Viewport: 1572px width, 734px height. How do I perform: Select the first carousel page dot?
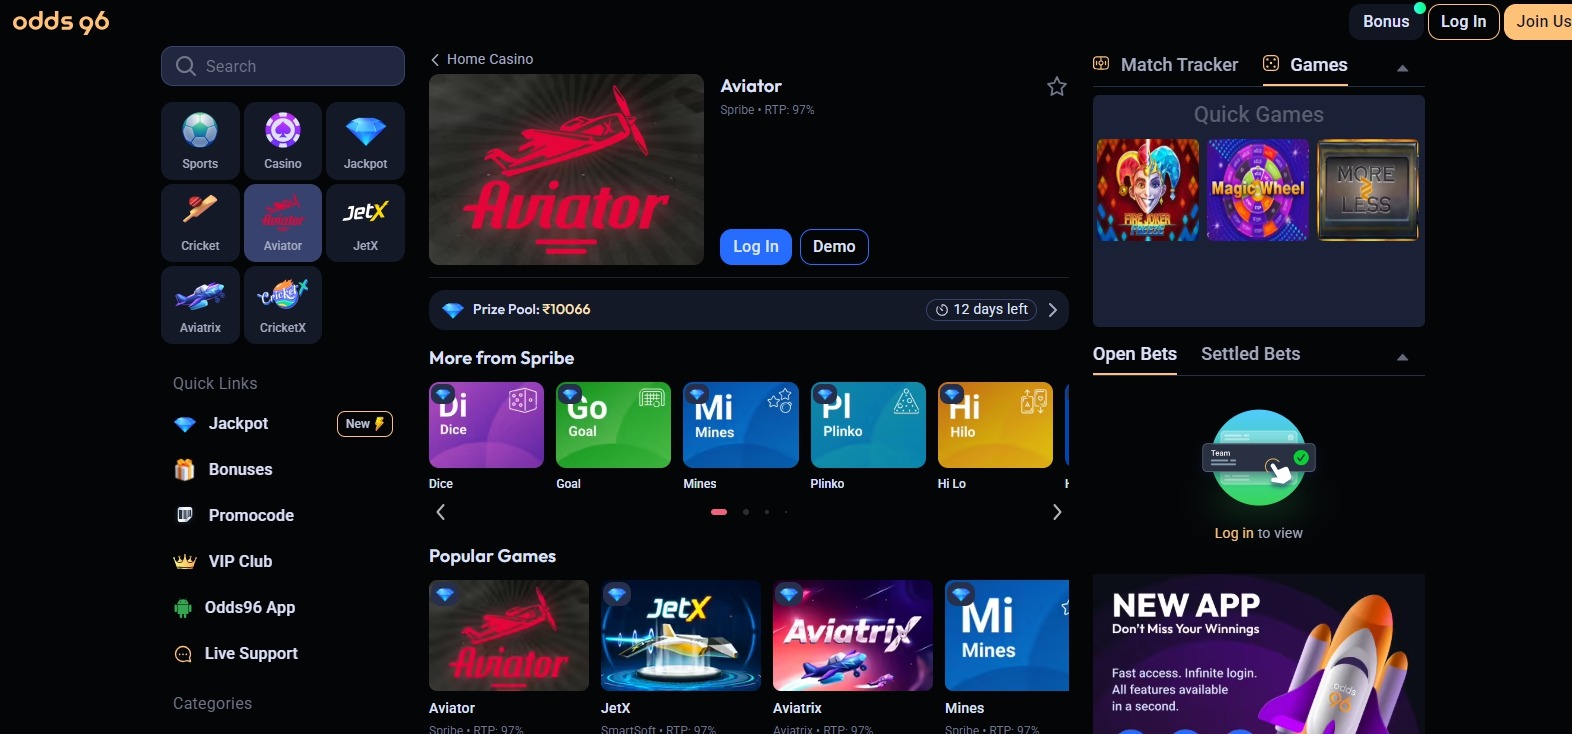click(x=719, y=512)
